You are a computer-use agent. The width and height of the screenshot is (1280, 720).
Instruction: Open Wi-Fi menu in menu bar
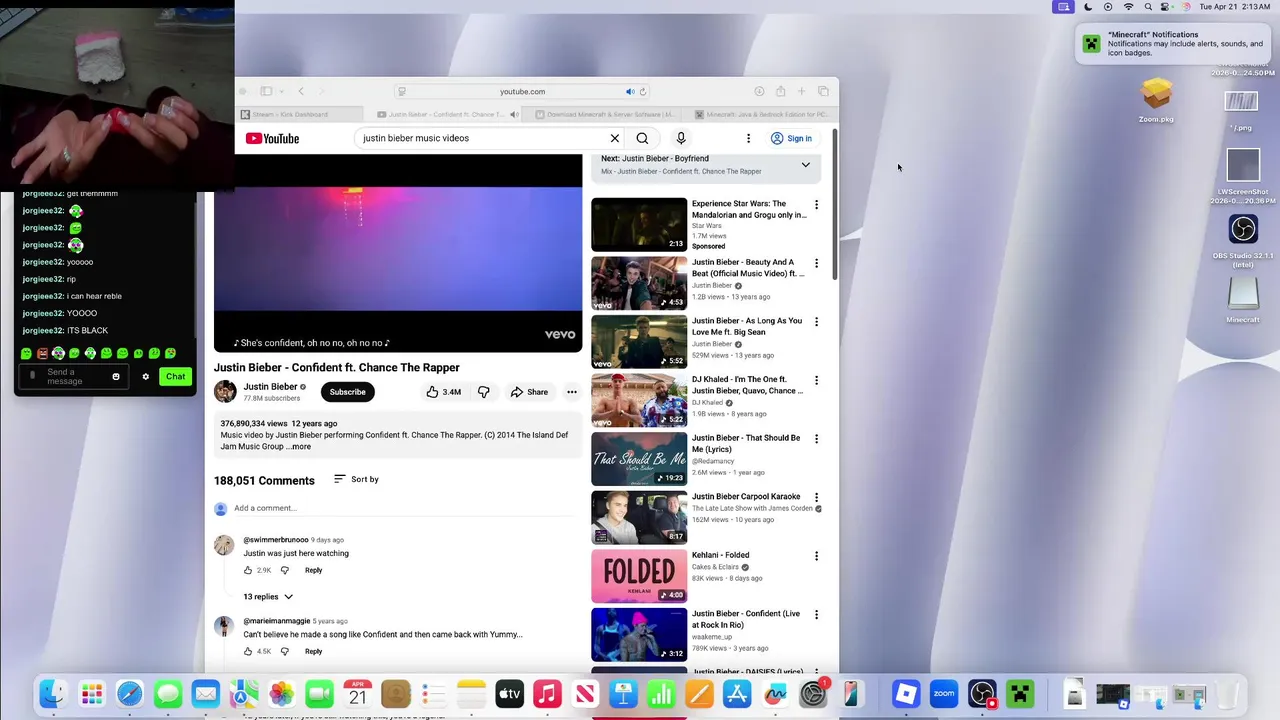coord(1129,7)
